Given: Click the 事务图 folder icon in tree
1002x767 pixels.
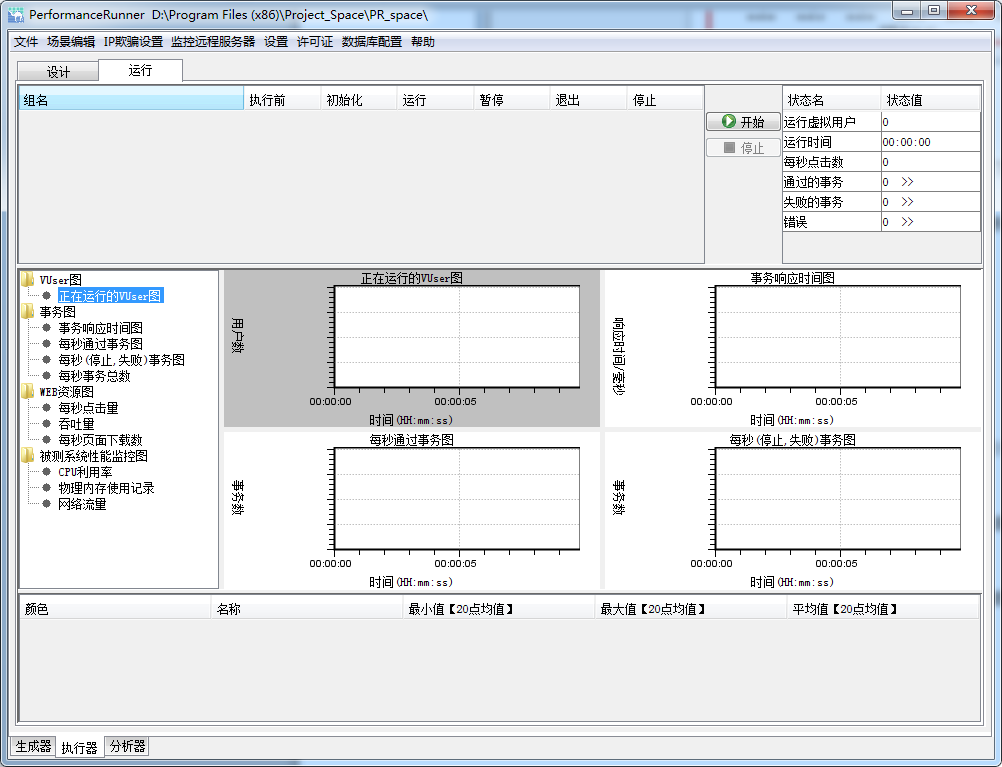Looking at the screenshot, I should pyautogui.click(x=28, y=312).
